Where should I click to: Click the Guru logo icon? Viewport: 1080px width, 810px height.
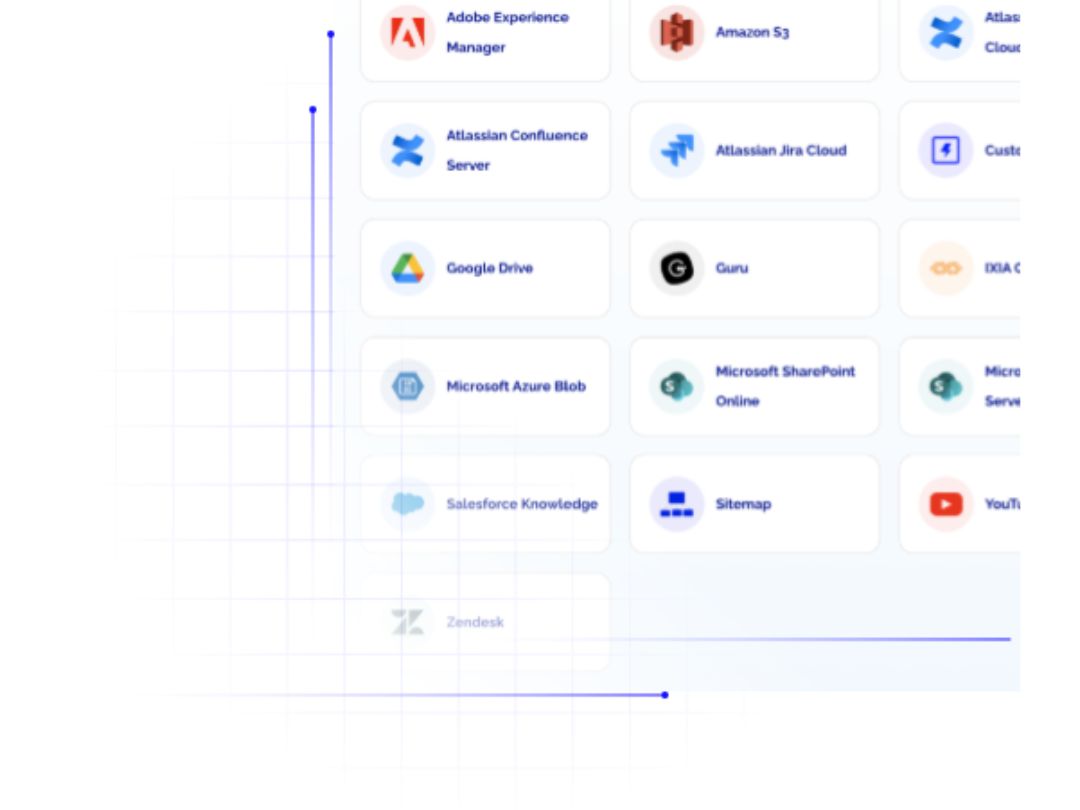pyautogui.click(x=676, y=268)
